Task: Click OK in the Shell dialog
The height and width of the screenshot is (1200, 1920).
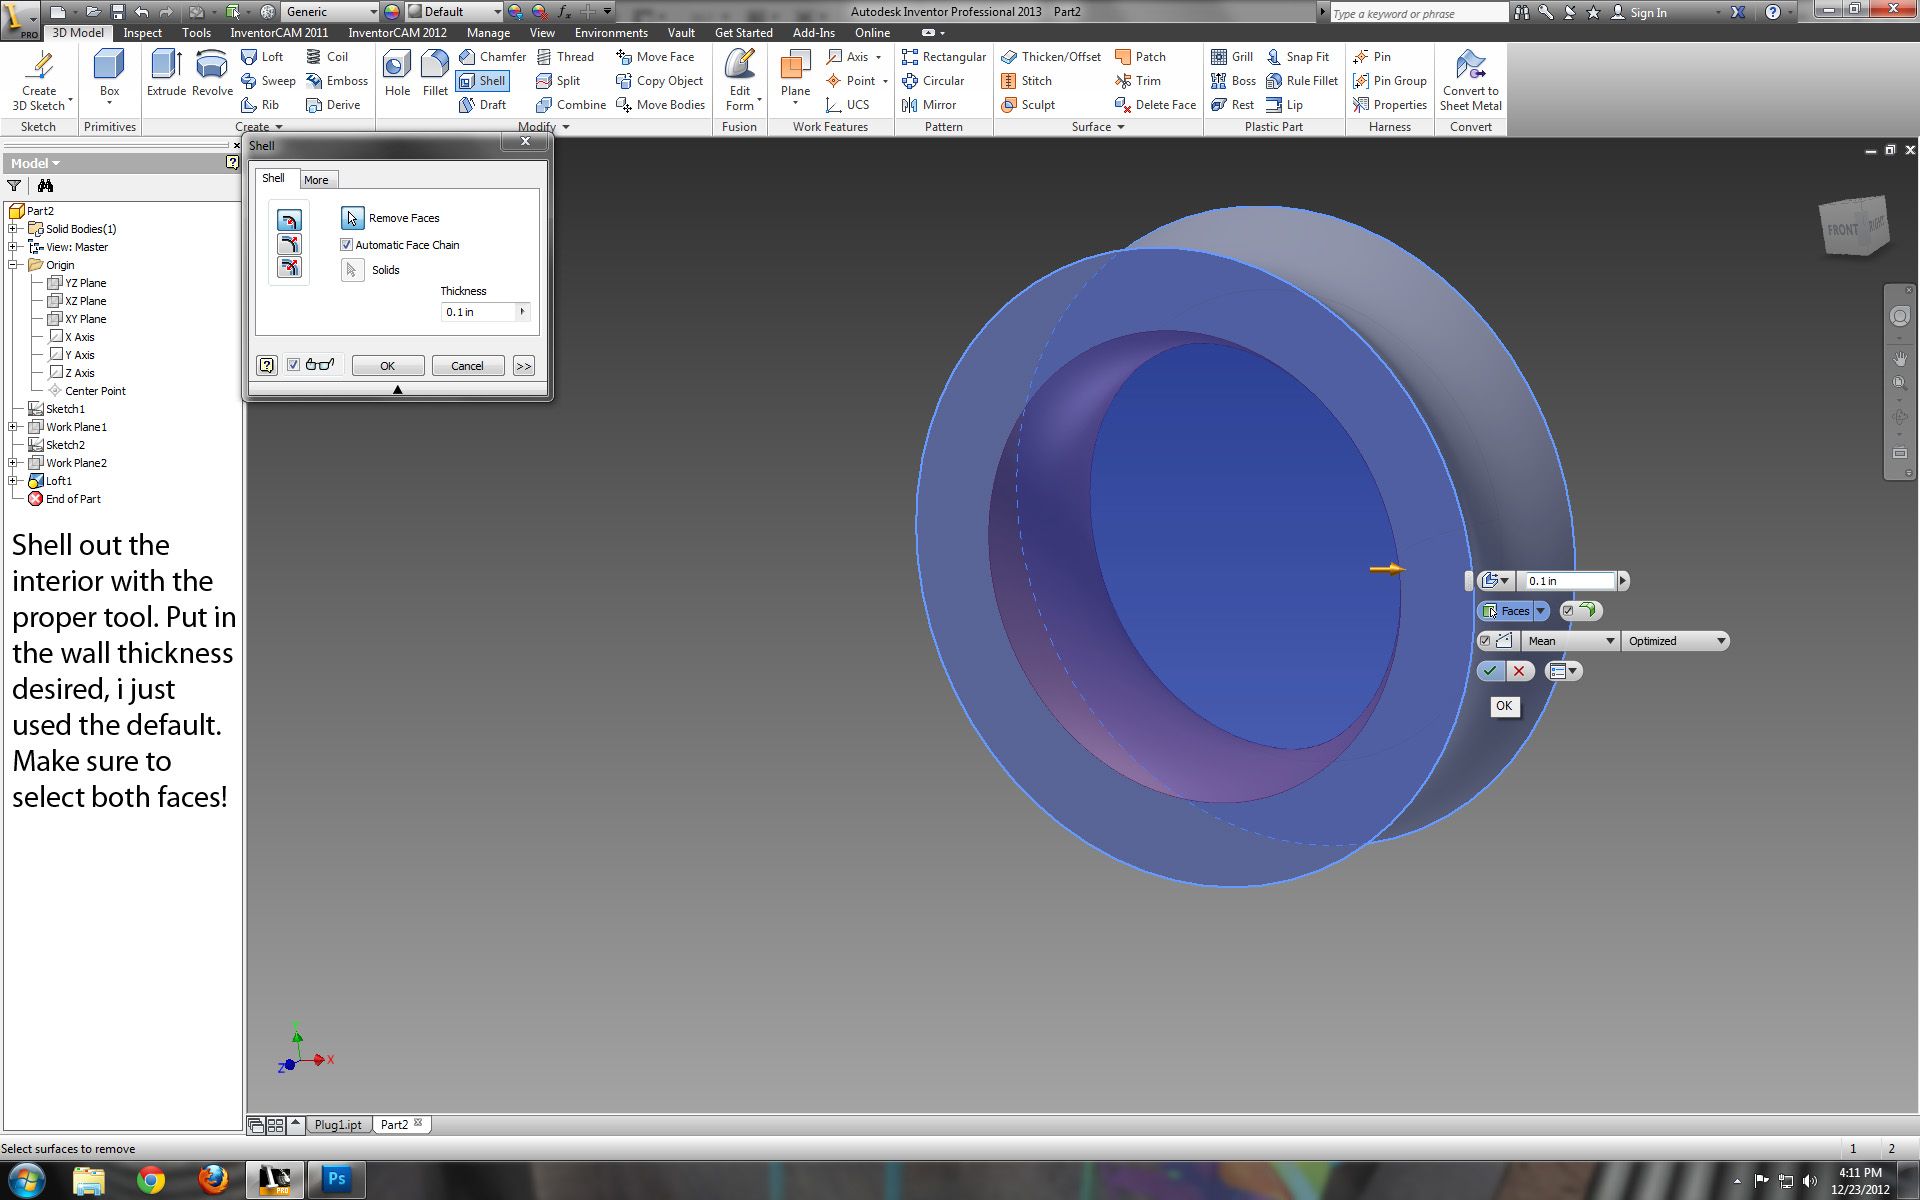Action: [x=387, y=366]
